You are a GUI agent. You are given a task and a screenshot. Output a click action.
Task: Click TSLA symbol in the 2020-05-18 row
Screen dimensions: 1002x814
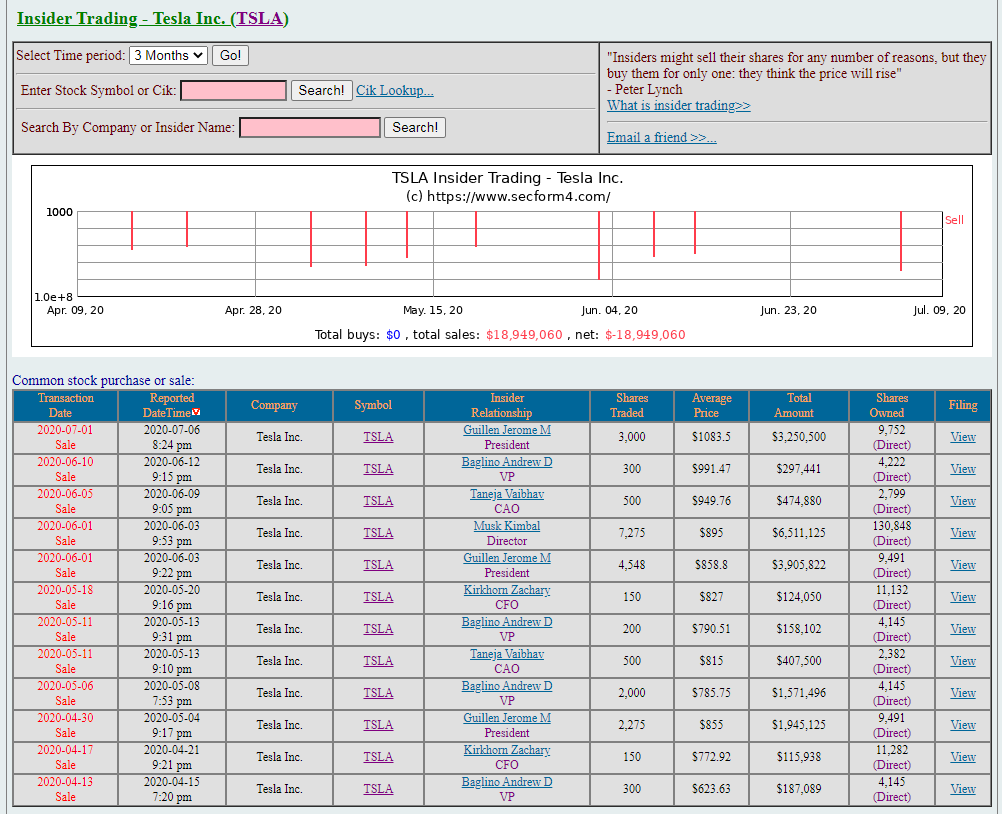coord(378,597)
